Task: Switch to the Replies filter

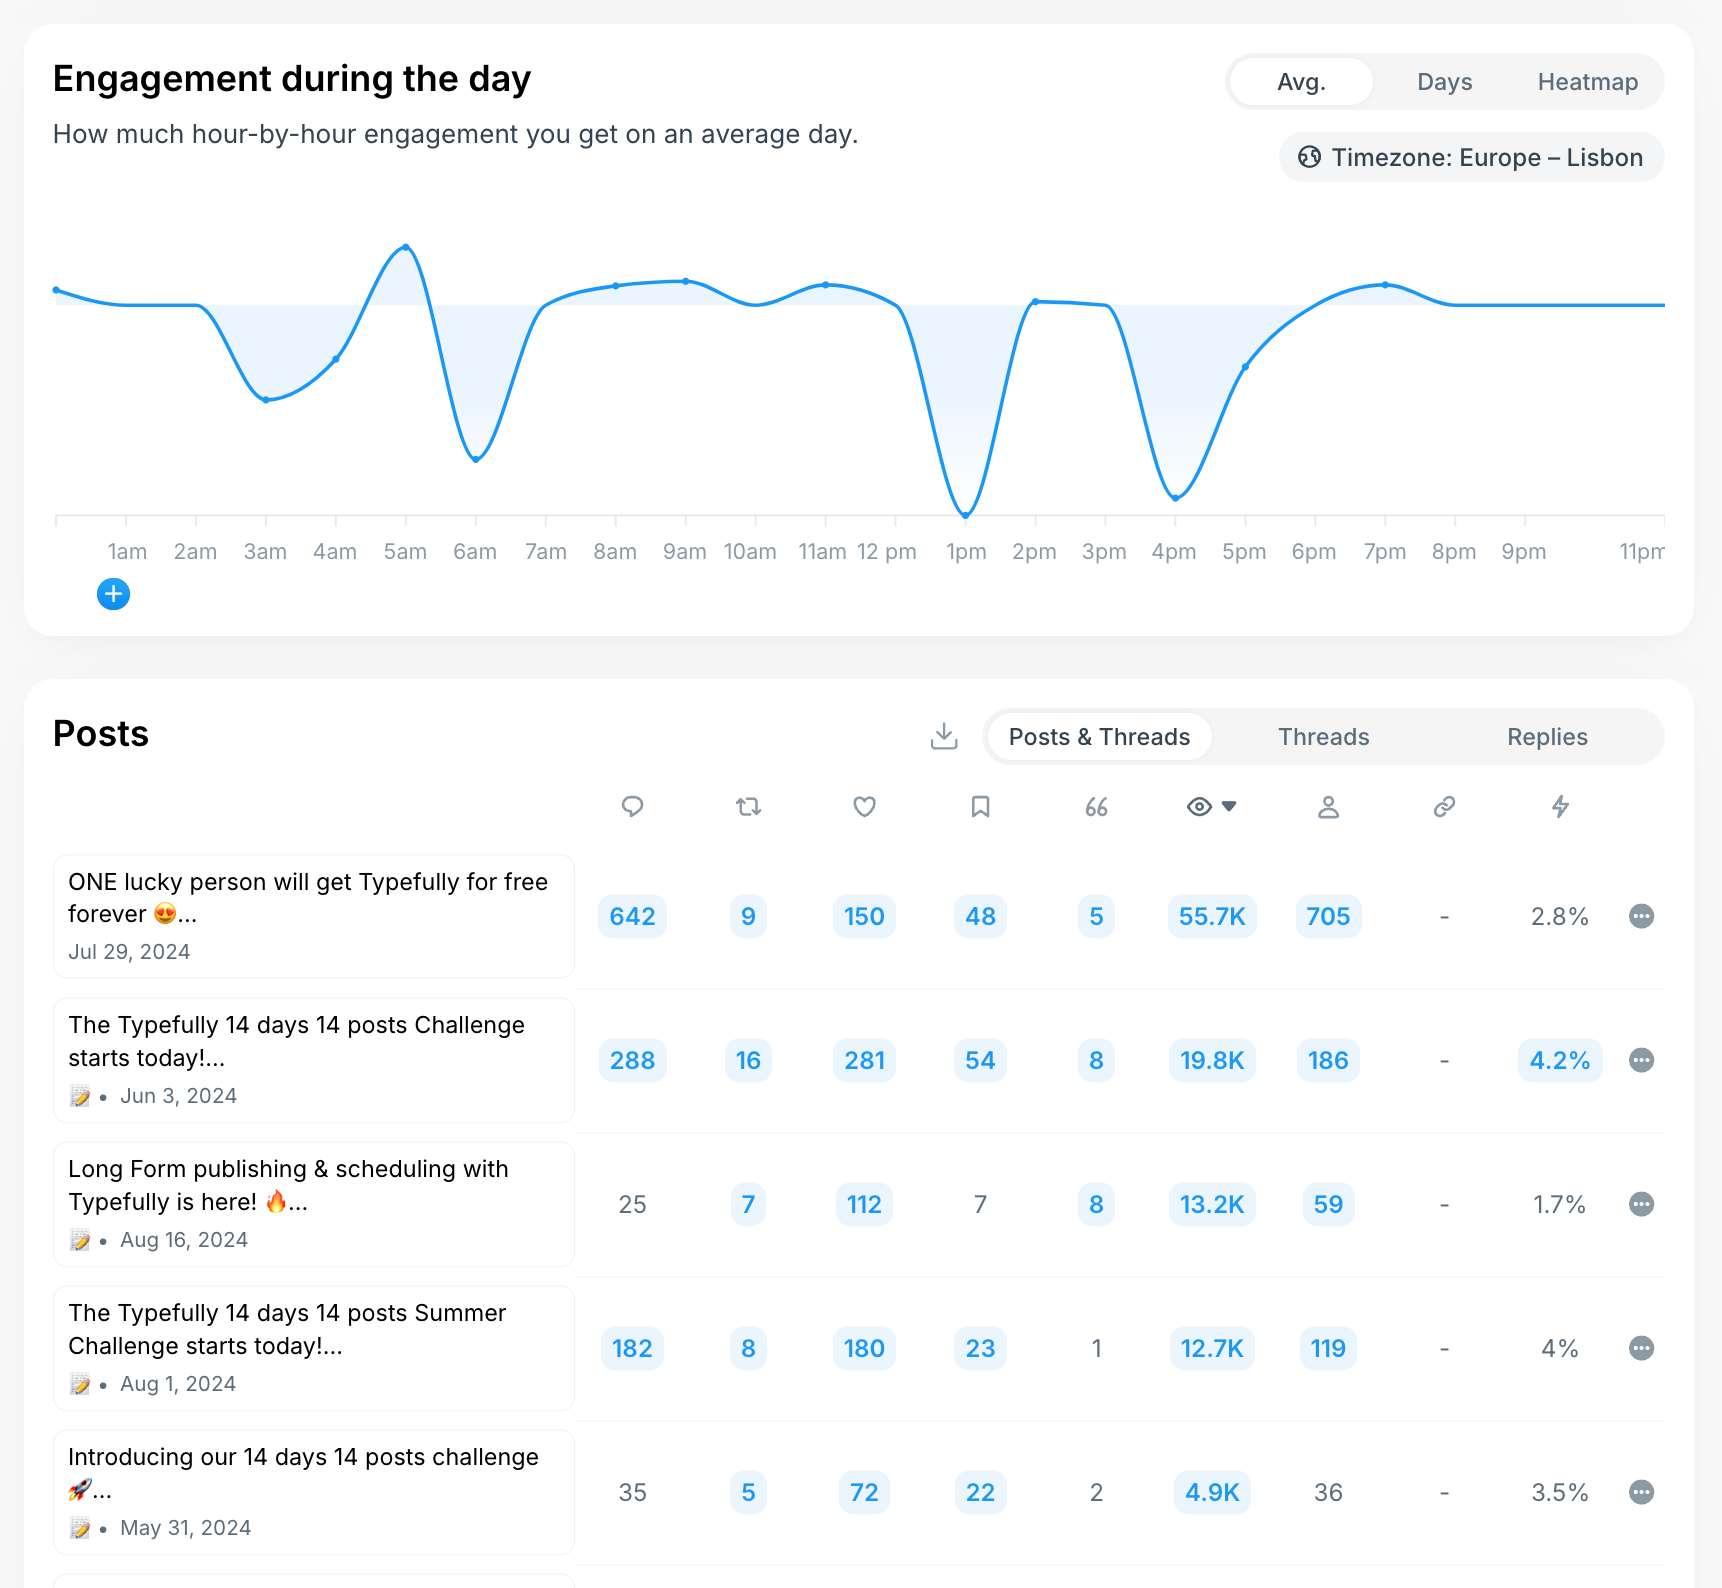Action: click(1546, 737)
